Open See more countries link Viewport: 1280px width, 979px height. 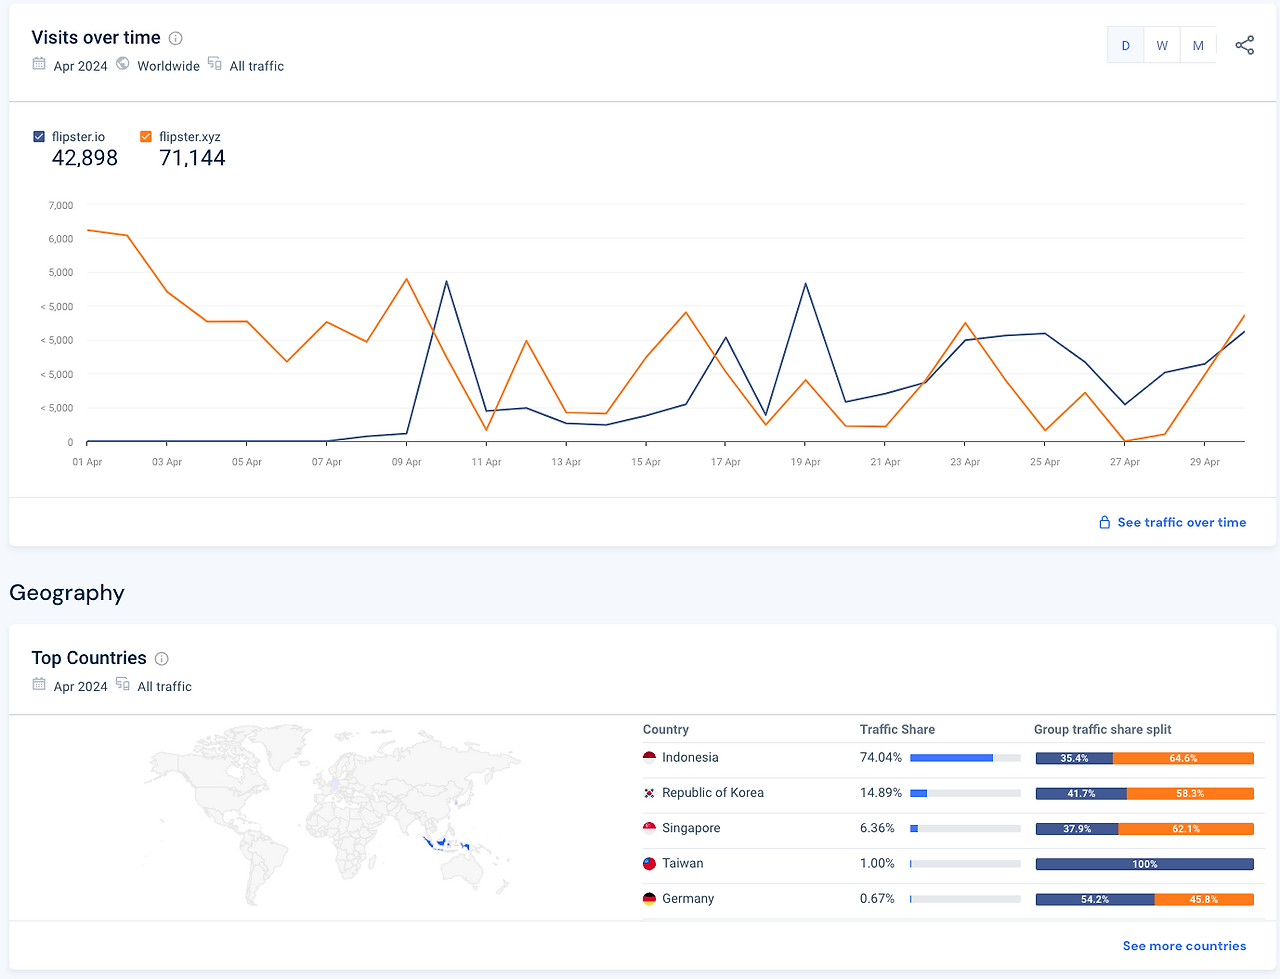(1184, 946)
